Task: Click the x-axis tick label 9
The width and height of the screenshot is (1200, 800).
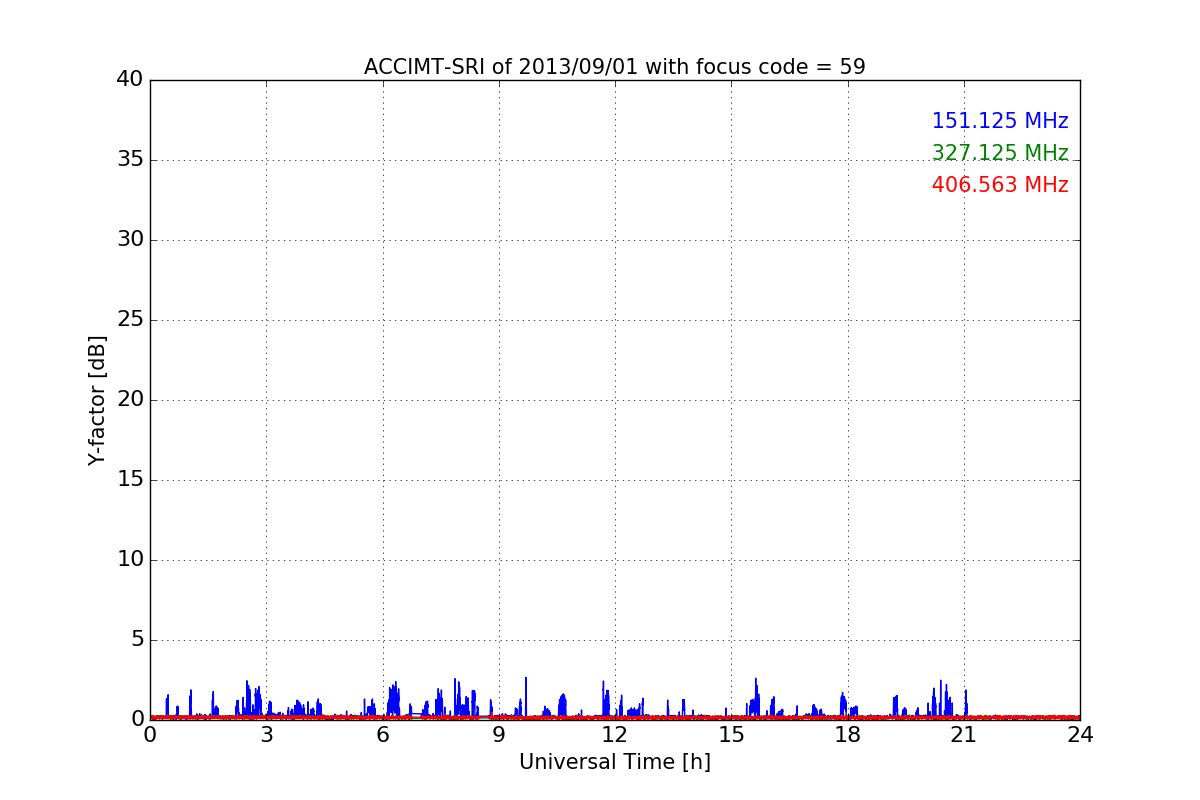Action: (x=499, y=735)
